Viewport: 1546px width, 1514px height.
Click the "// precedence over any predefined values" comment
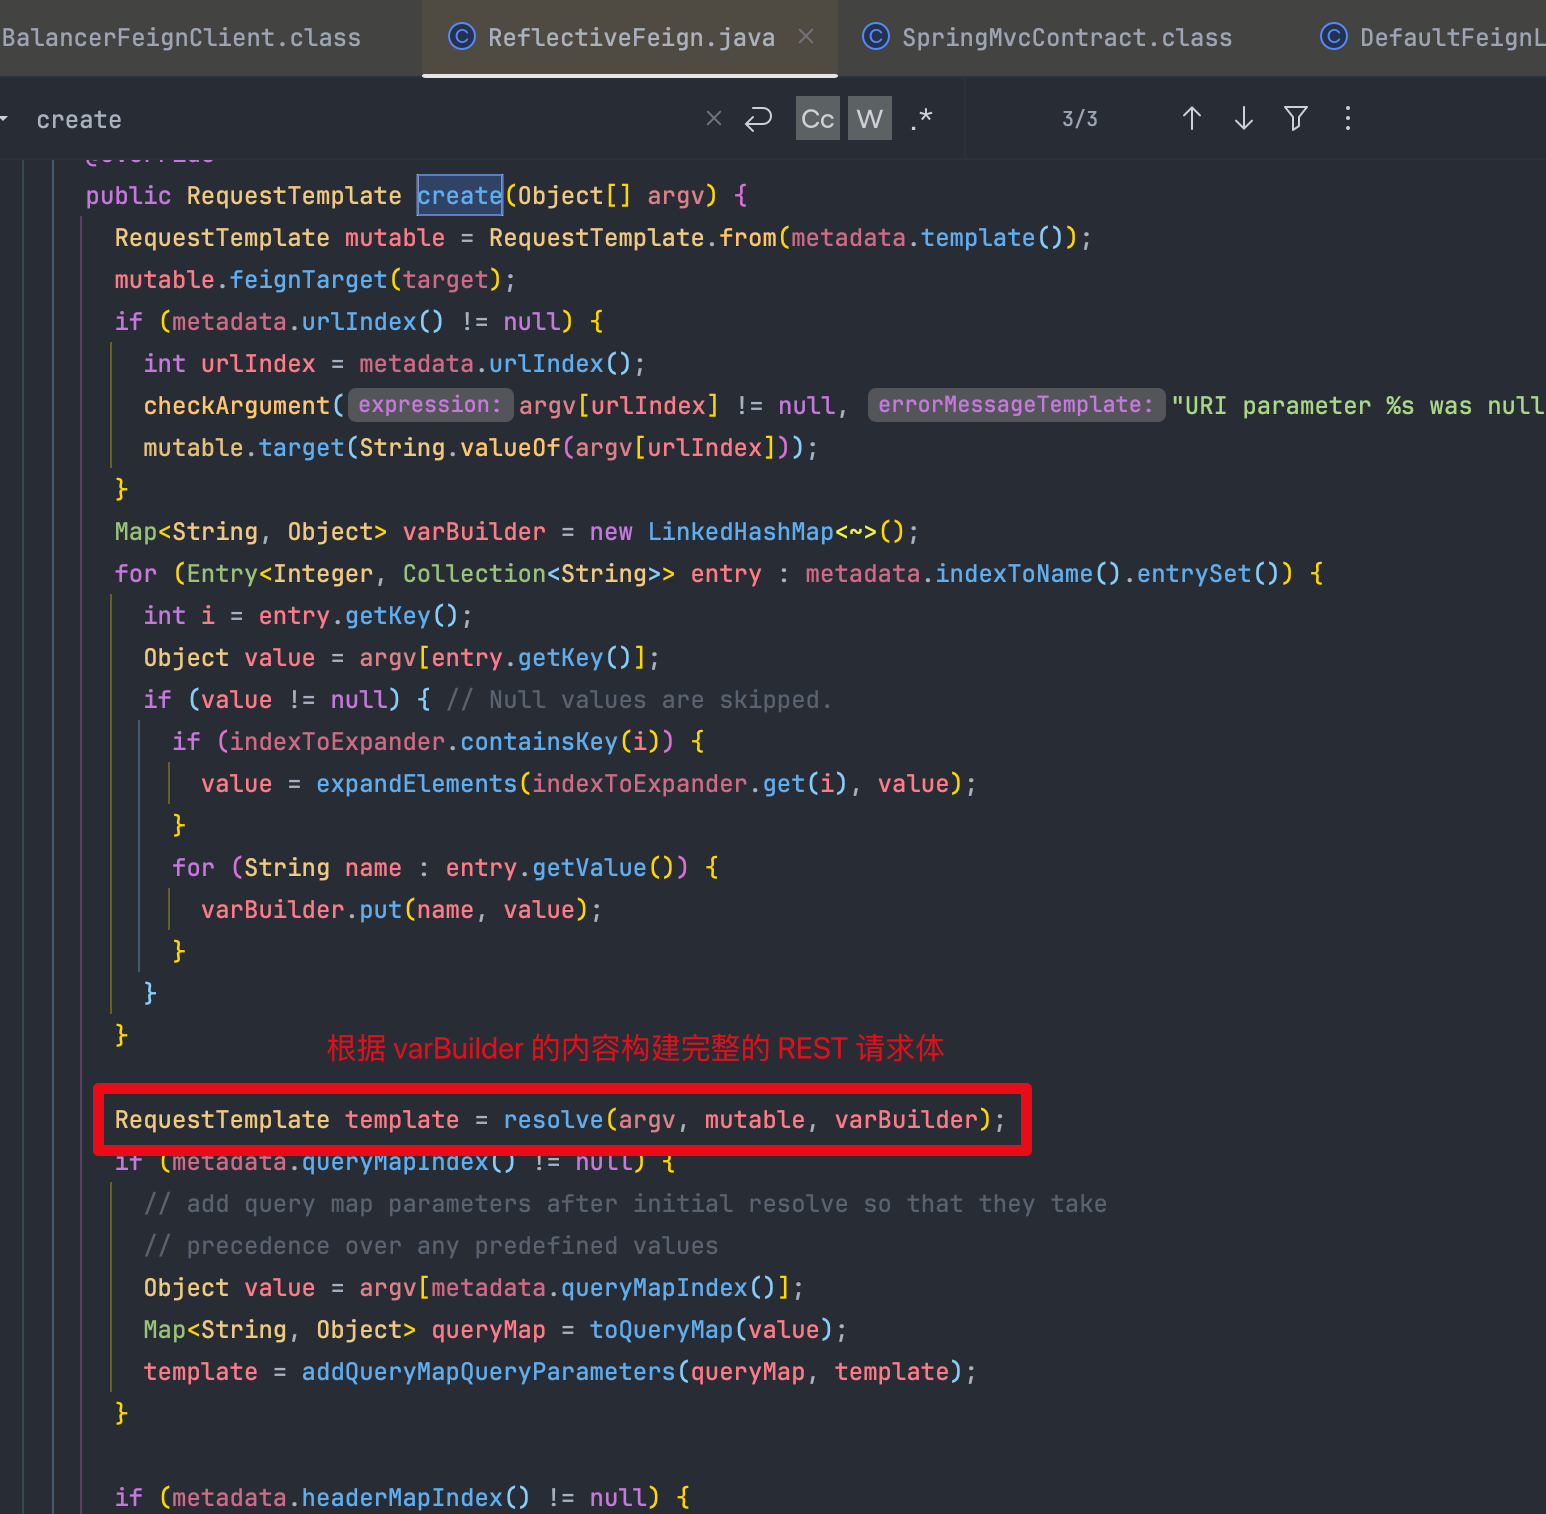pos(431,1246)
